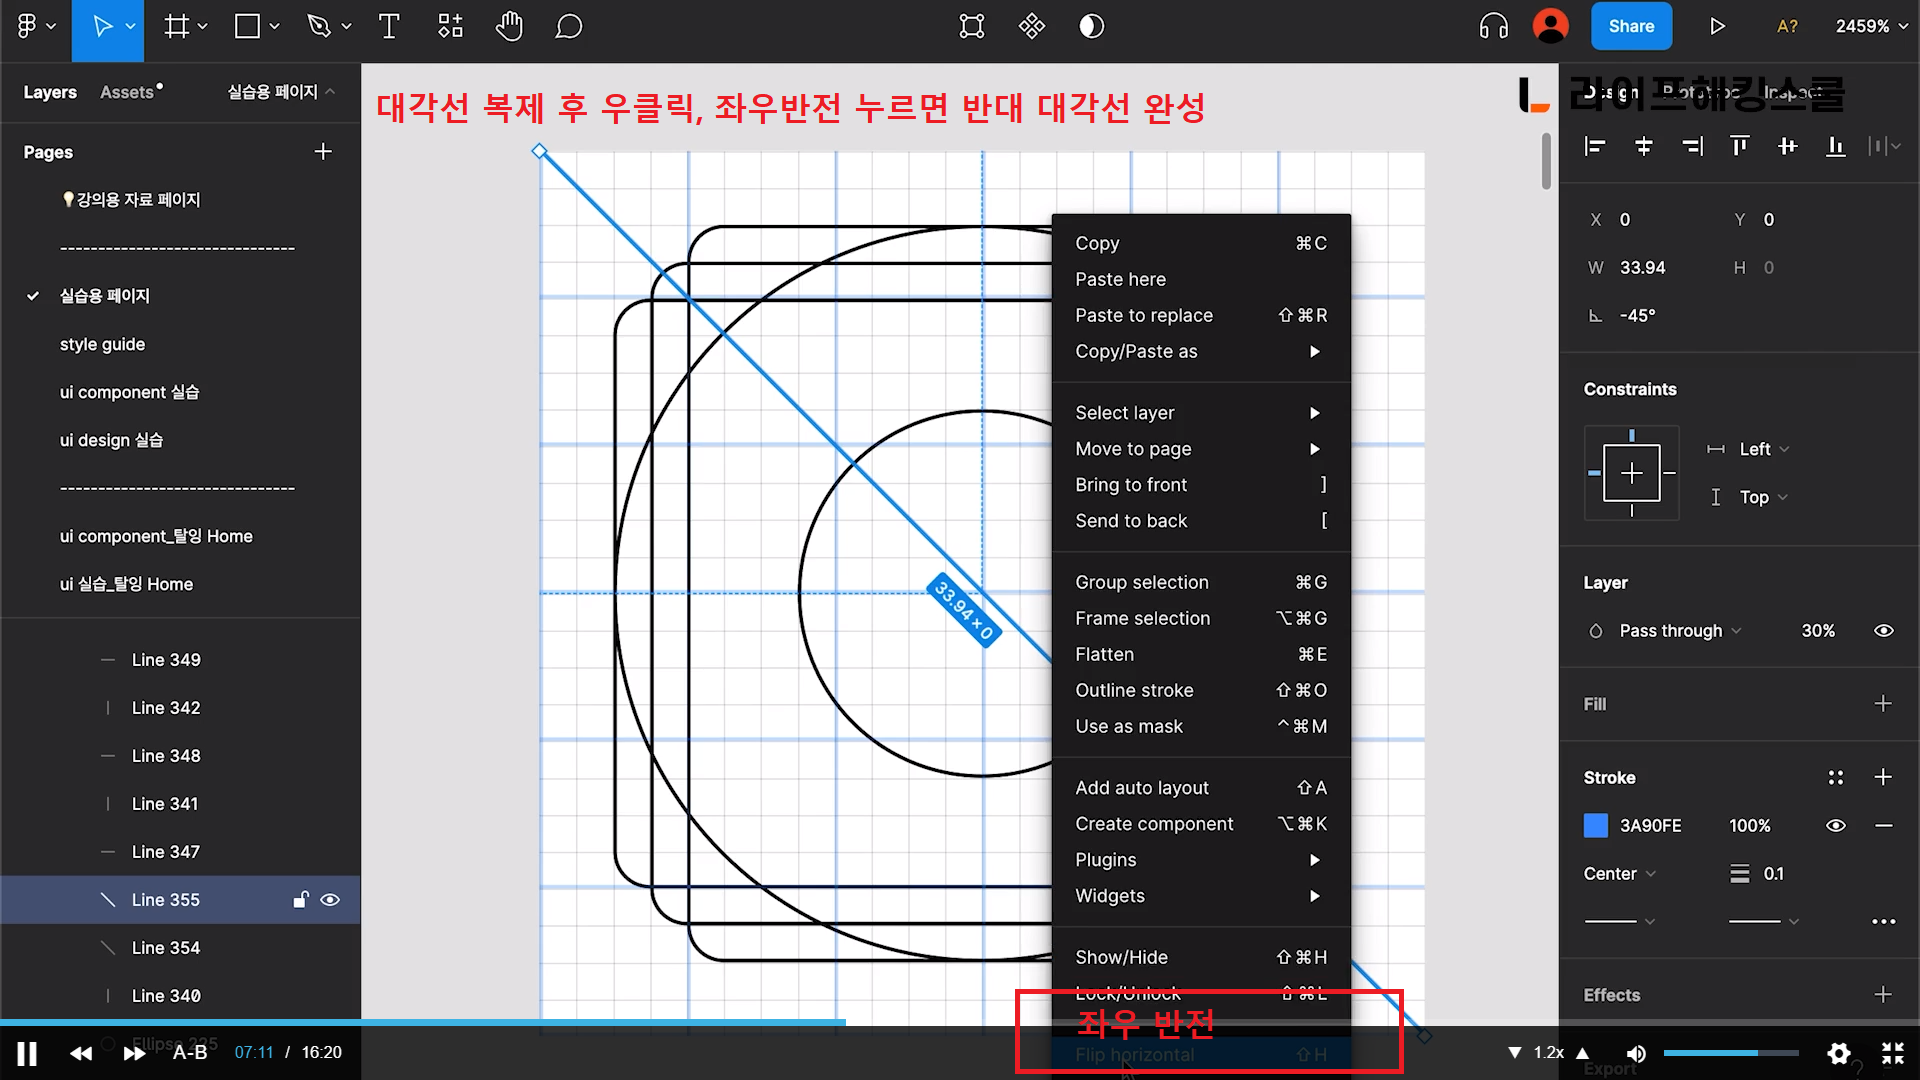Image resolution: width=1920 pixels, height=1080 pixels.
Task: Click the blue Share button
Action: pyautogui.click(x=1630, y=27)
